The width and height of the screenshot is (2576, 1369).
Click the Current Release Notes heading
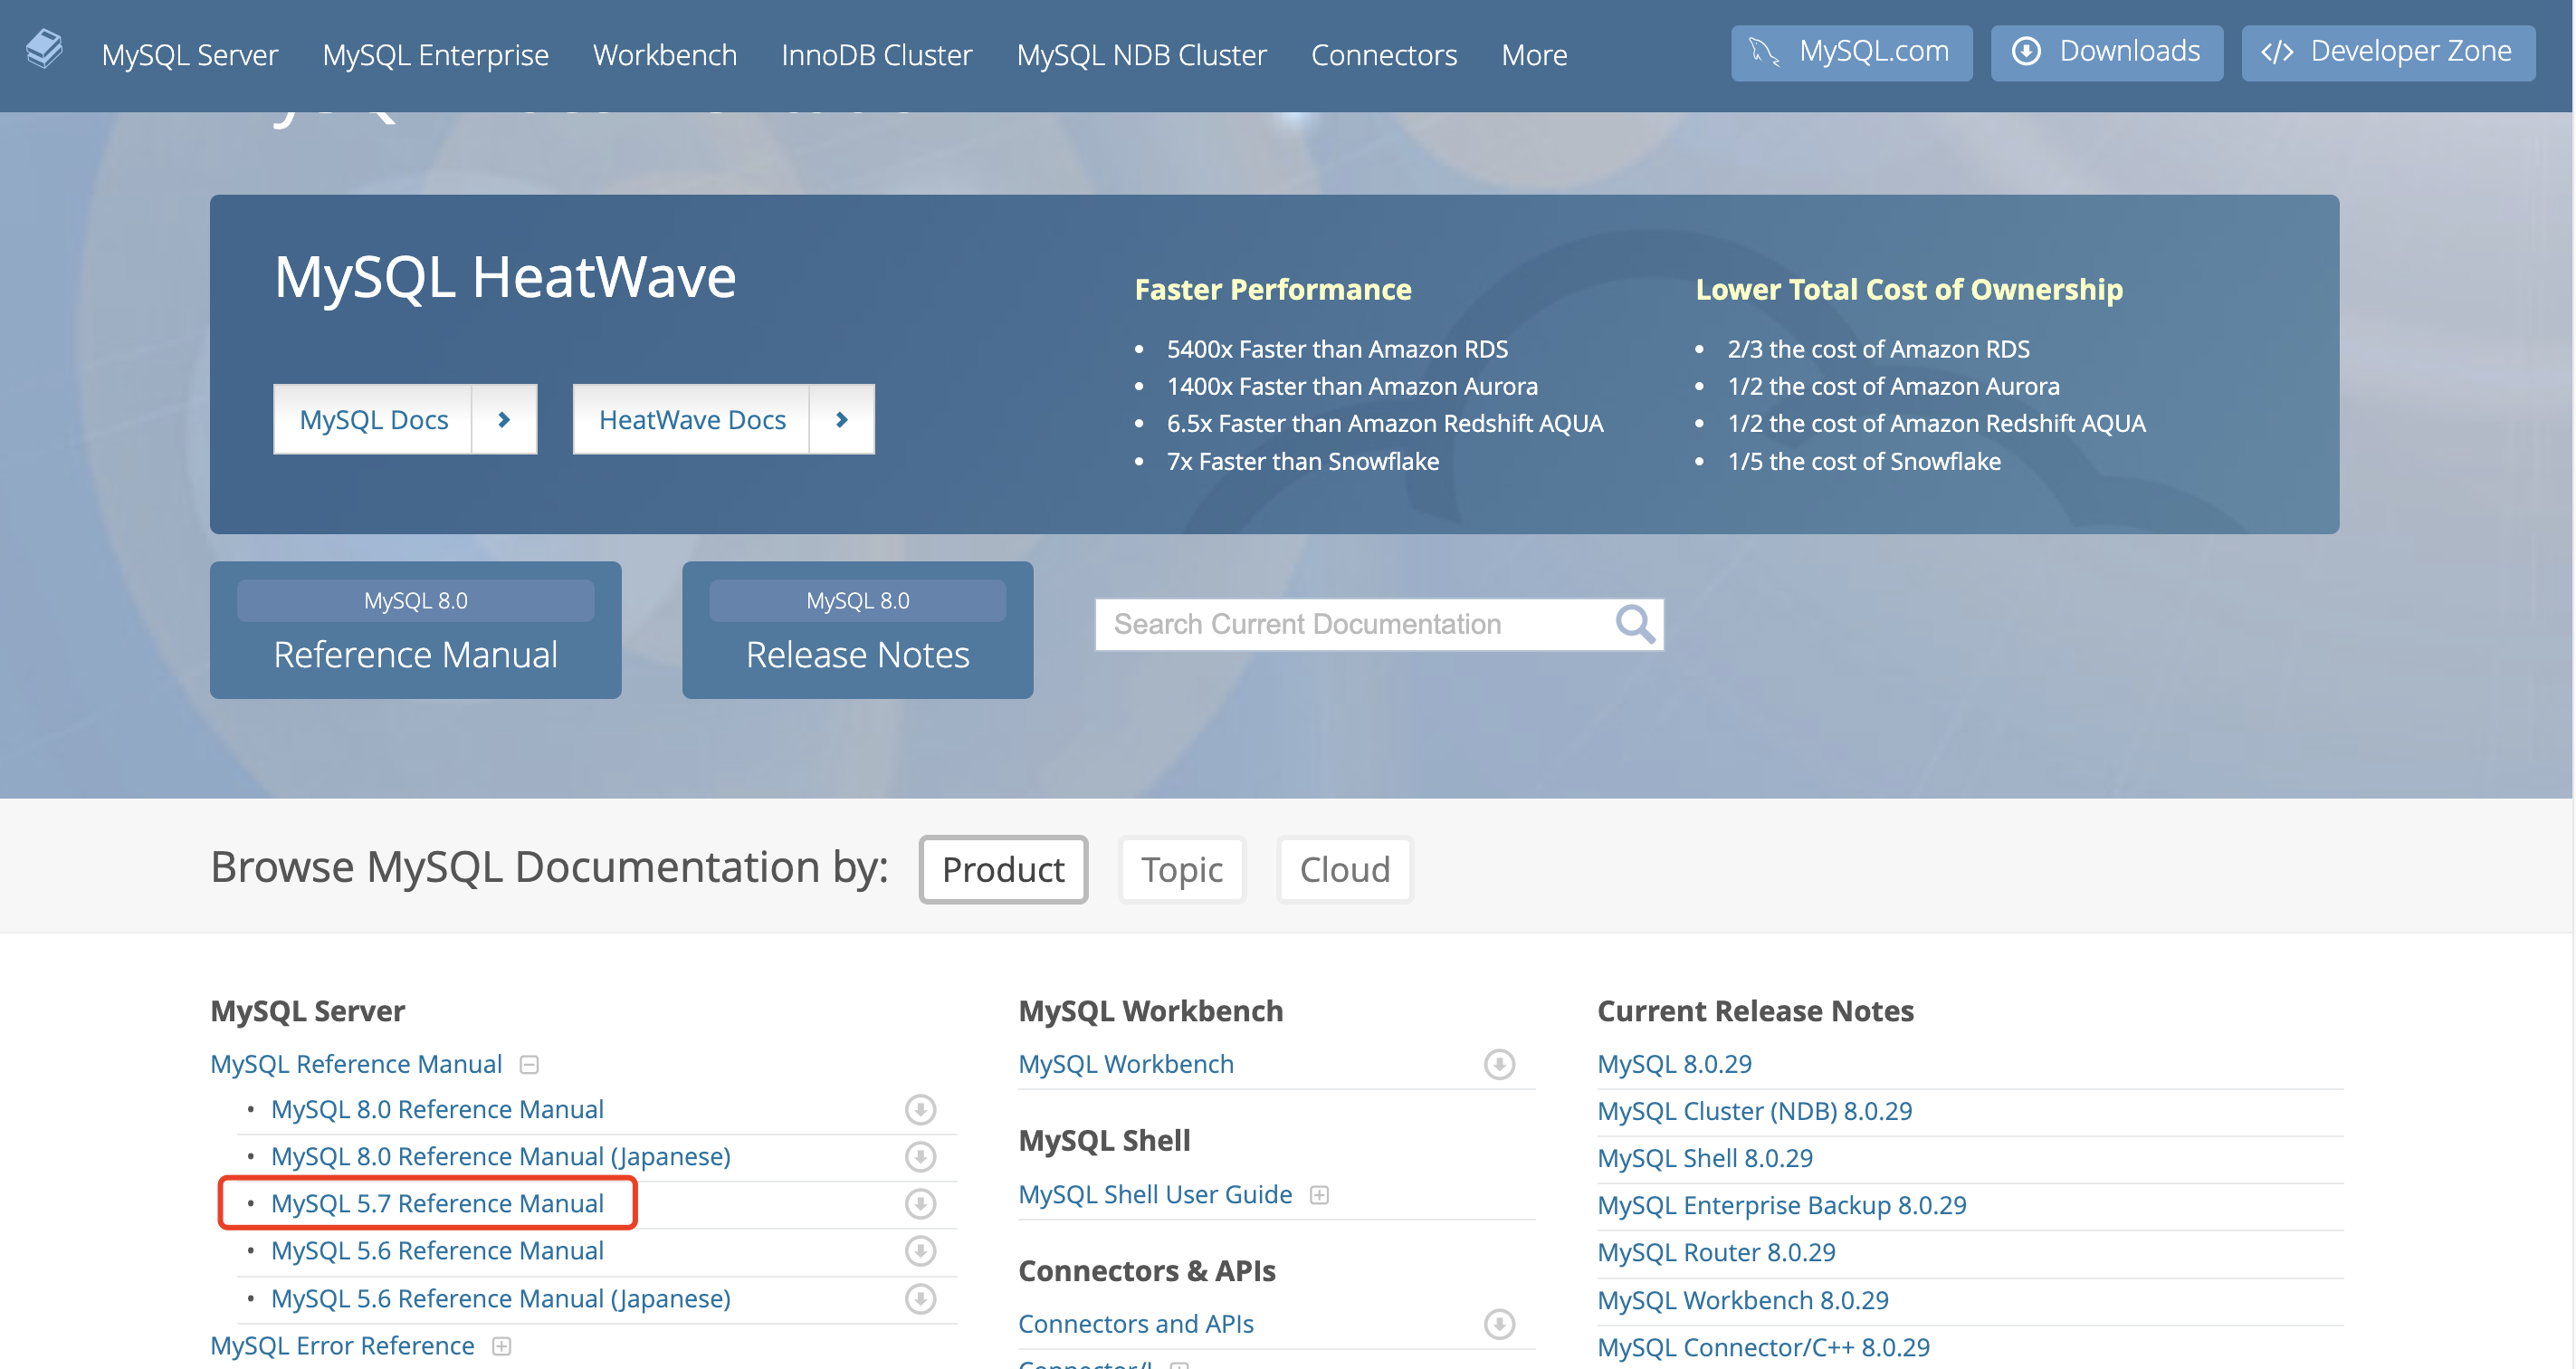tap(1755, 1012)
